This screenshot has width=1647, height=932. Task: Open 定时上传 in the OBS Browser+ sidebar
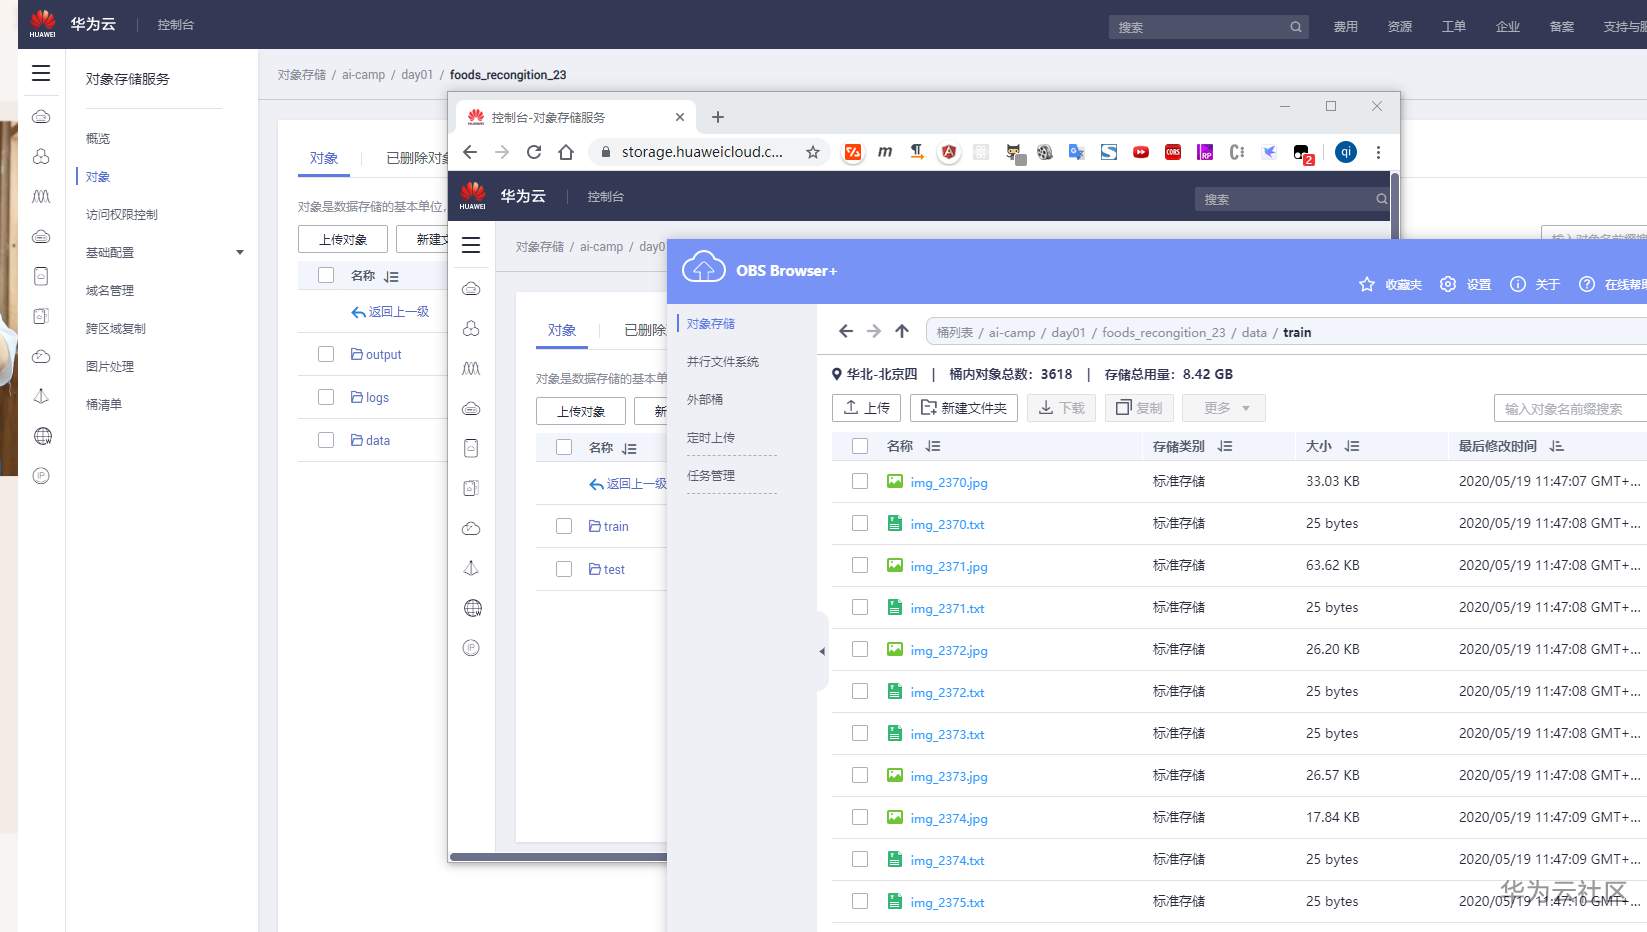coord(711,438)
